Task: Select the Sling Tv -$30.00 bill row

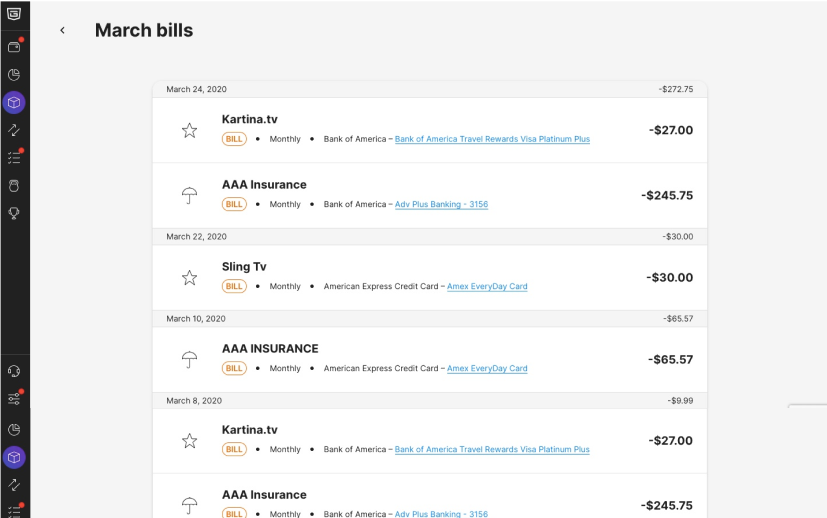Action: 430,277
